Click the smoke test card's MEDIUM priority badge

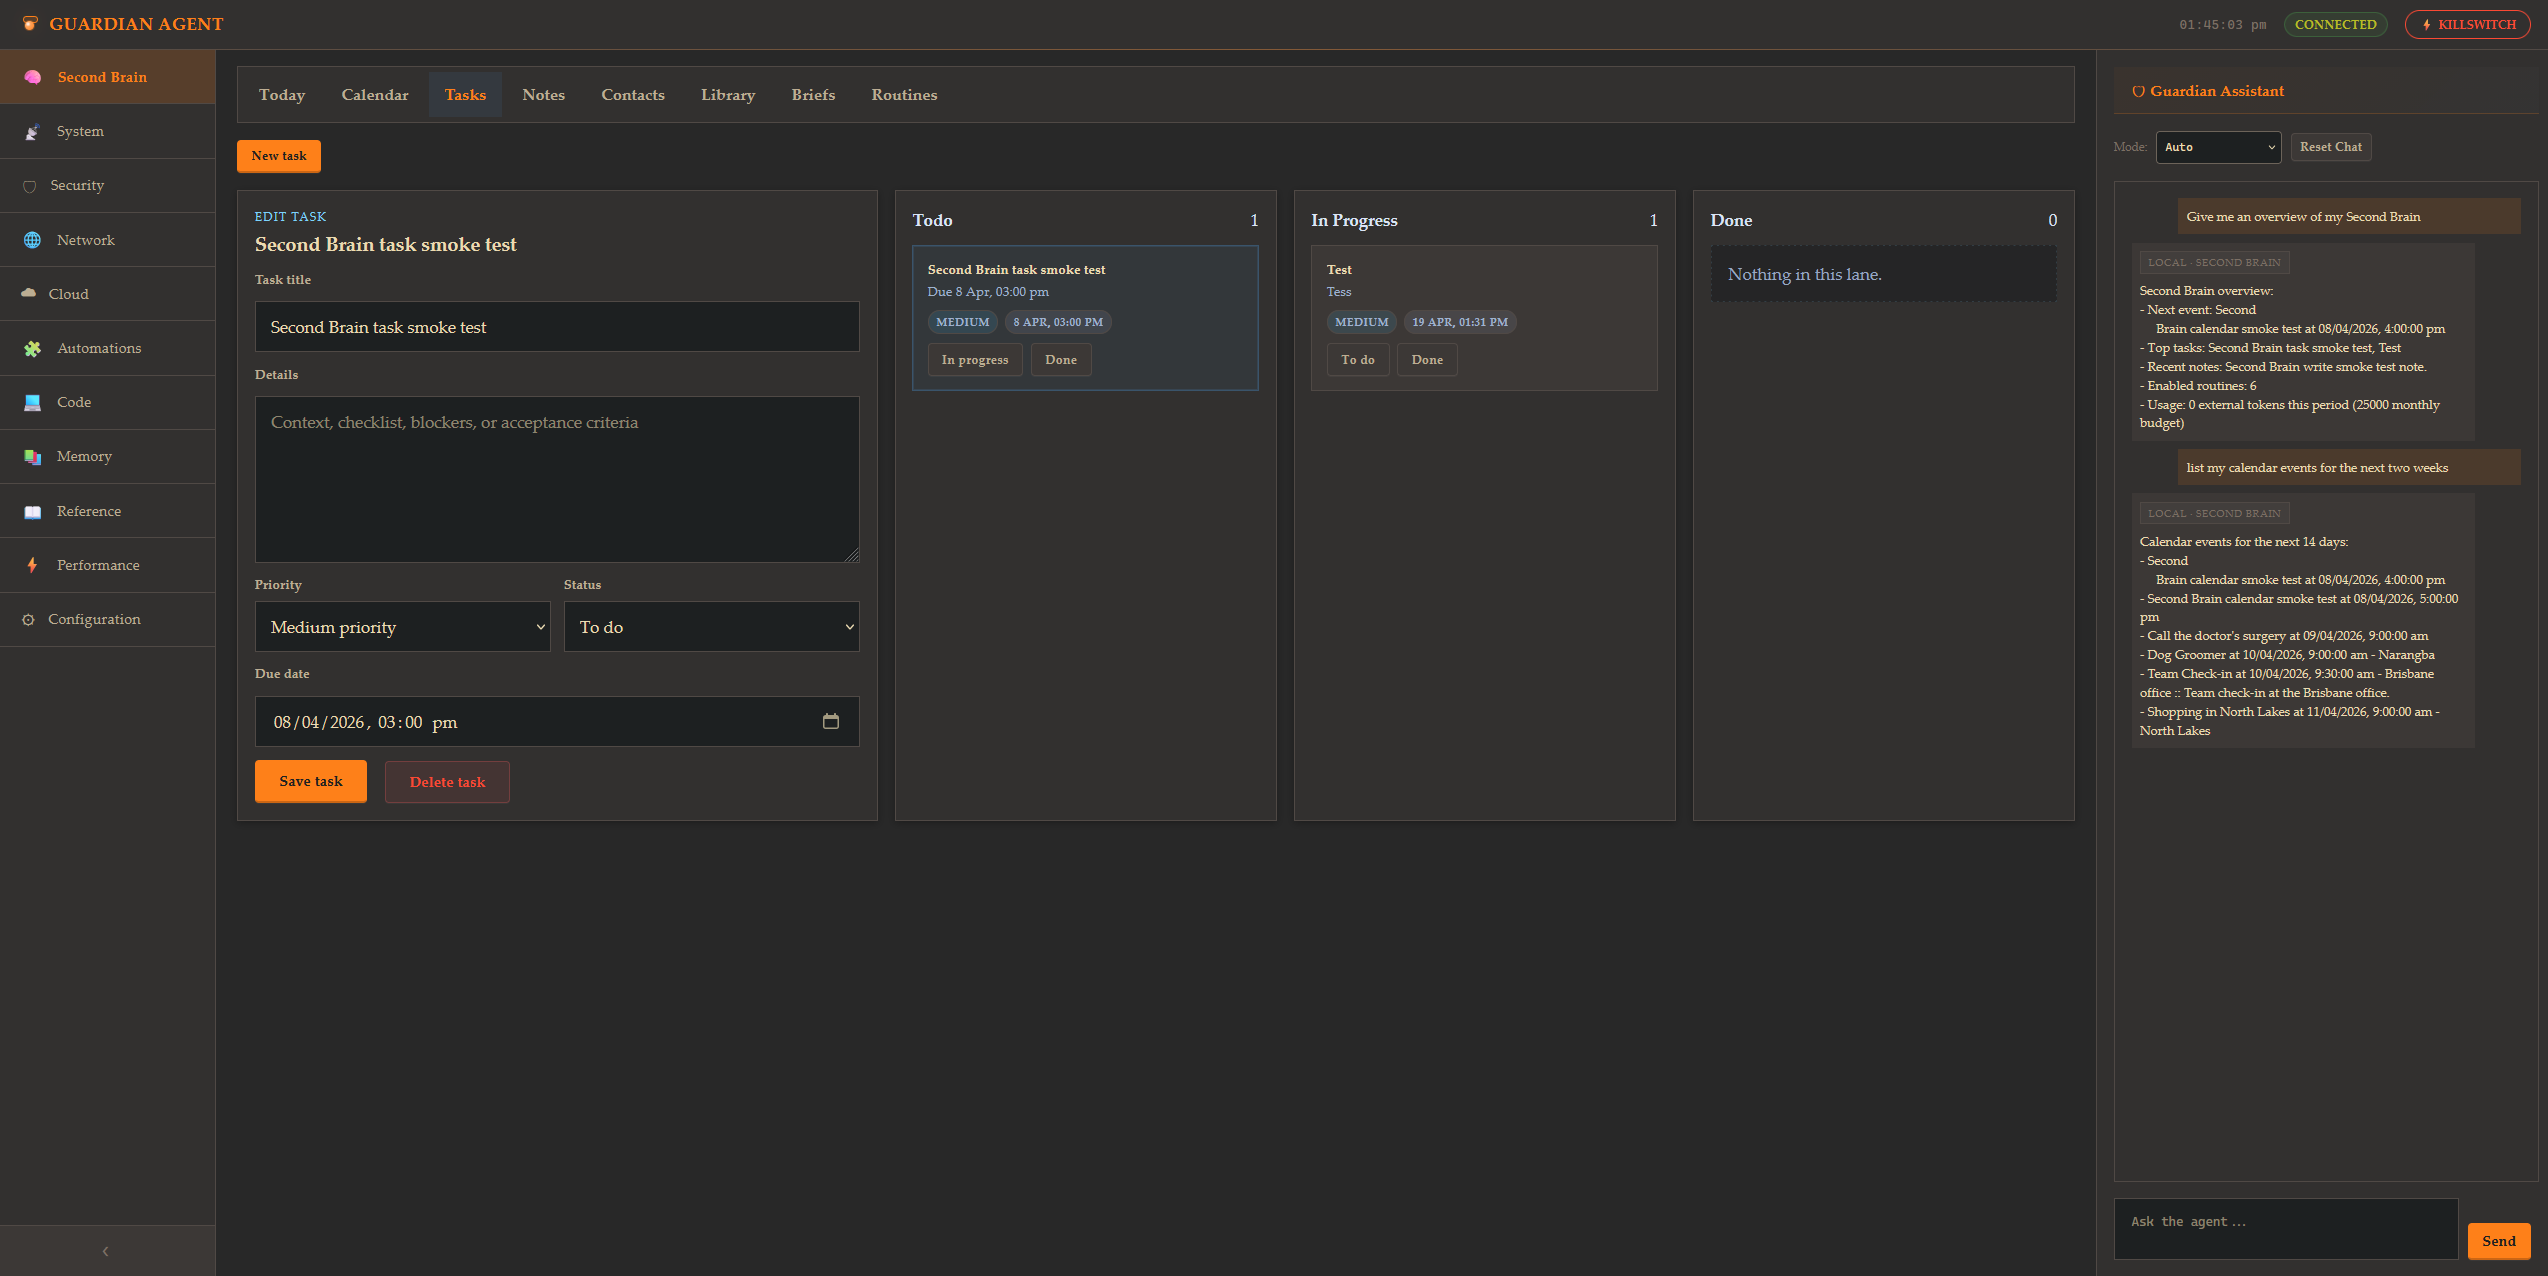(962, 322)
